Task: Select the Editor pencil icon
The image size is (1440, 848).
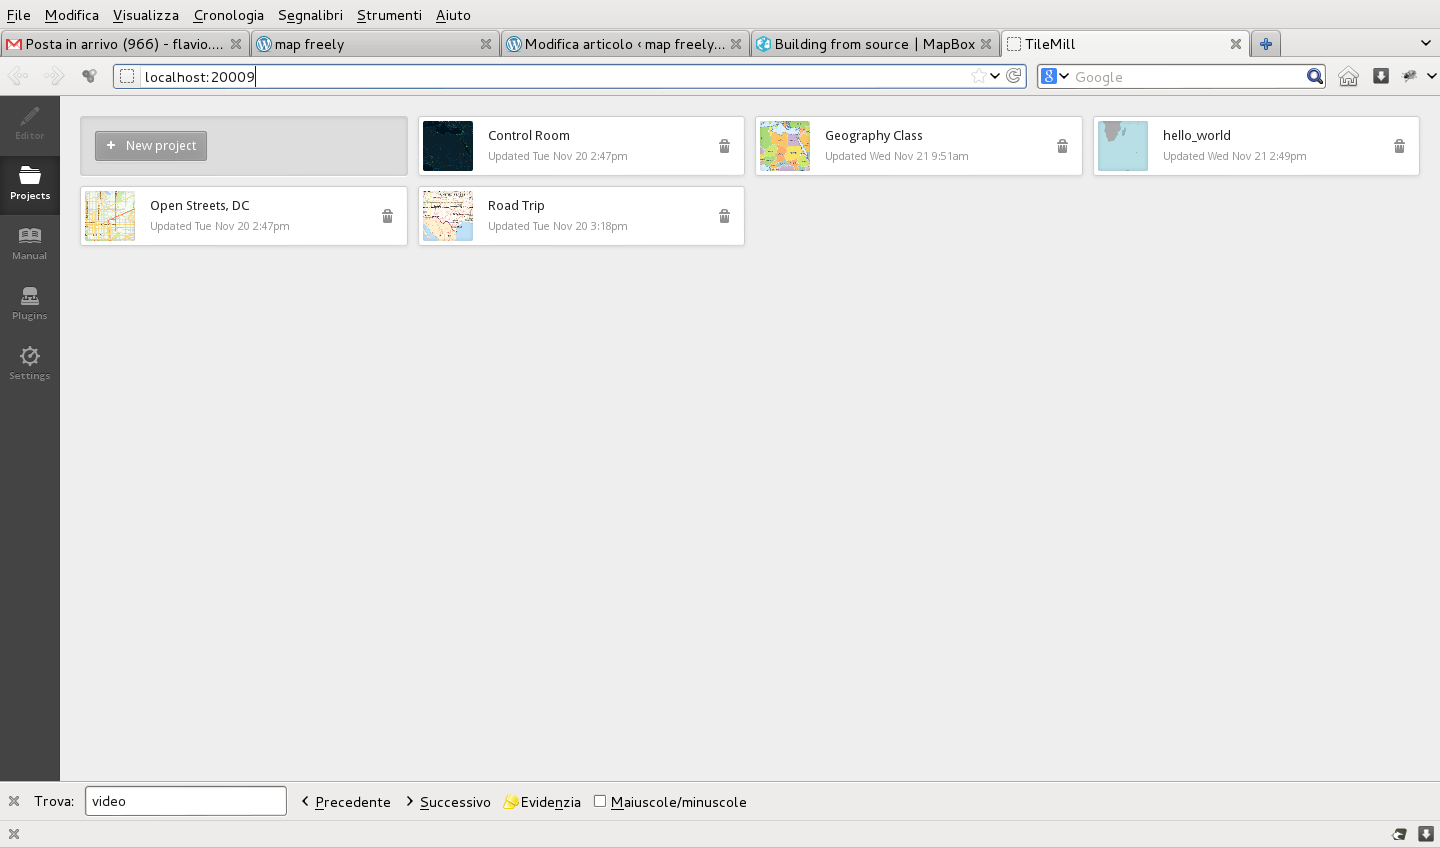Action: pyautogui.click(x=30, y=123)
